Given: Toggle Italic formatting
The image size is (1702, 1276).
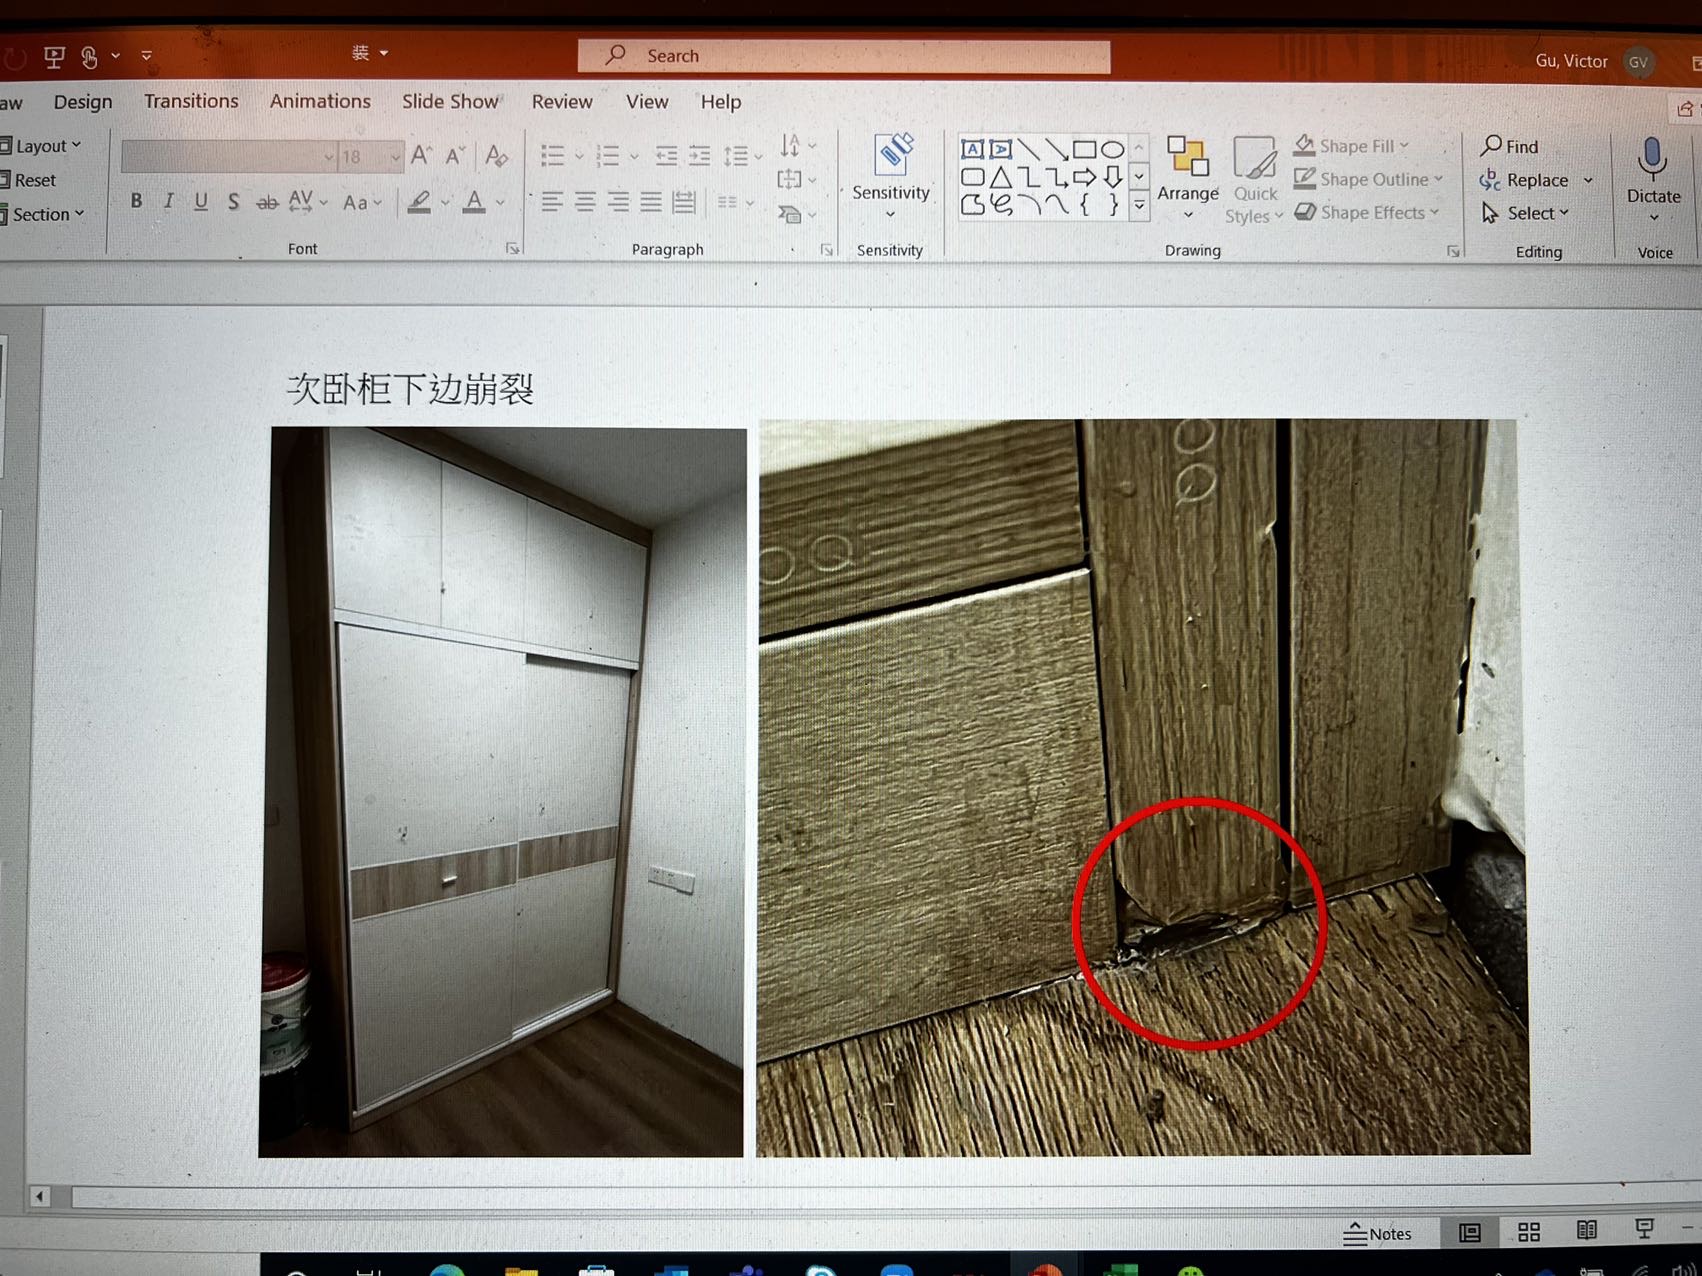Looking at the screenshot, I should (169, 201).
